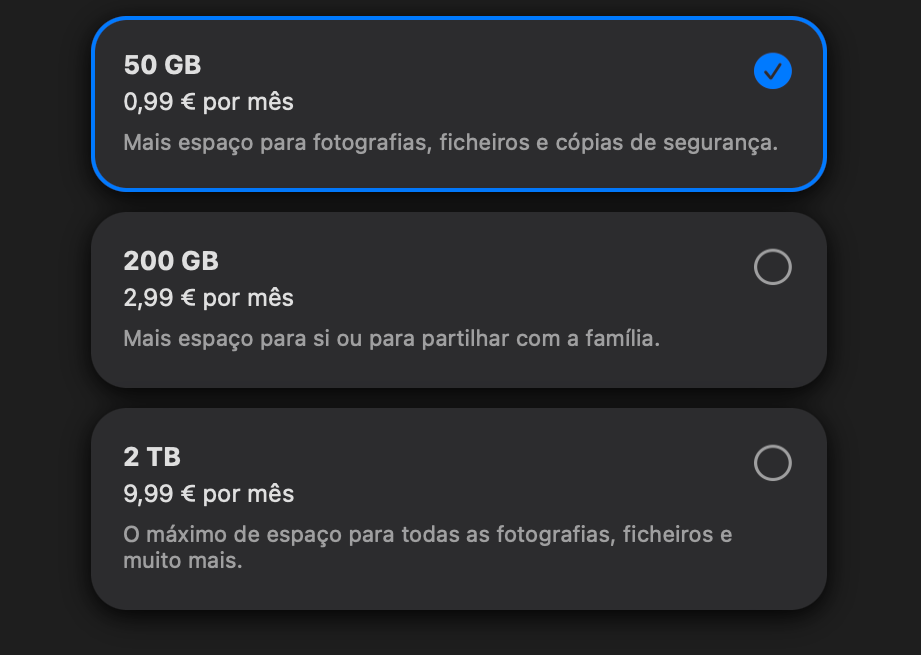Screen dimensions: 921x655
Task: Select the 2 TB plan radio button
Action: coord(772,463)
